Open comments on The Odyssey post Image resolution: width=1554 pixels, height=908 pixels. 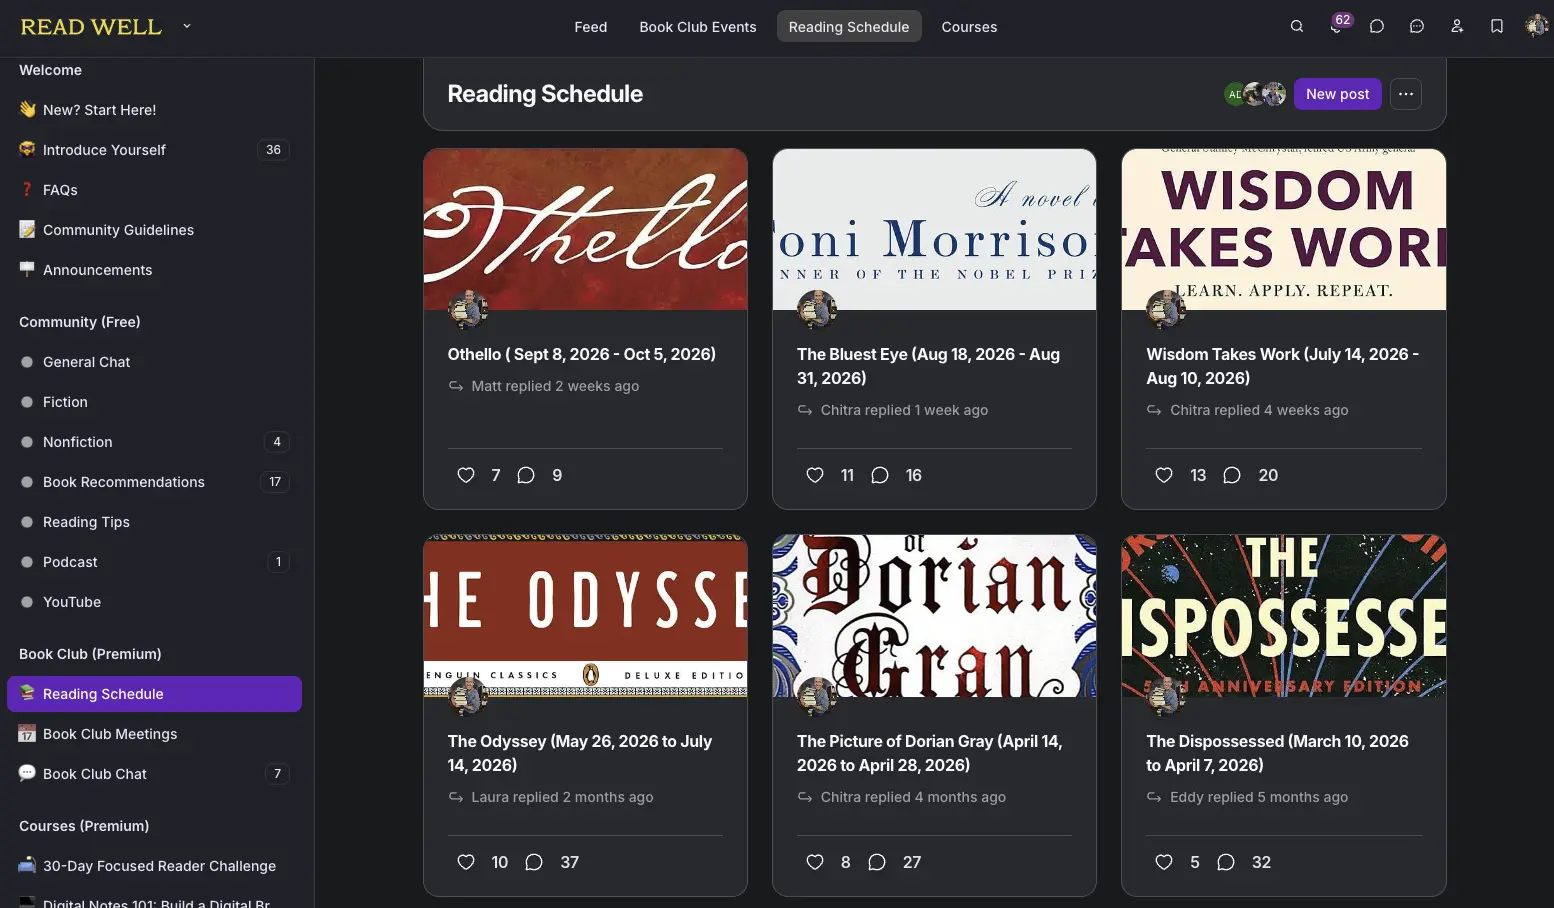534,862
